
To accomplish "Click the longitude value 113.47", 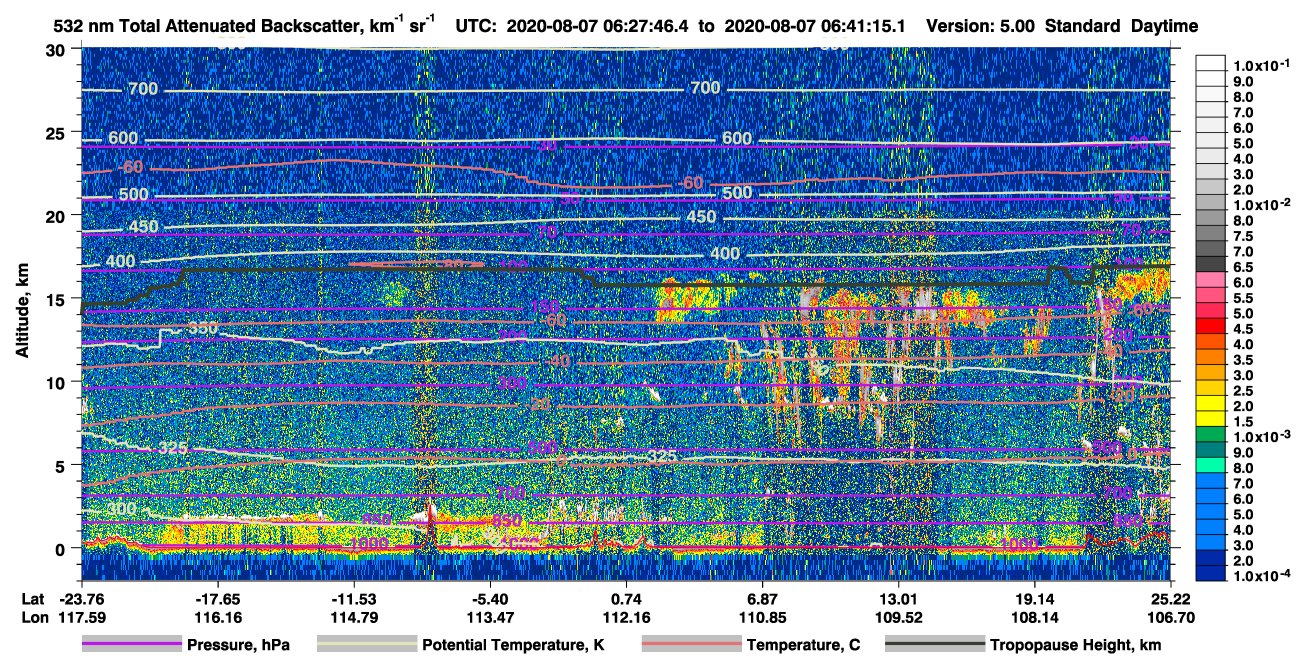I will [490, 617].
